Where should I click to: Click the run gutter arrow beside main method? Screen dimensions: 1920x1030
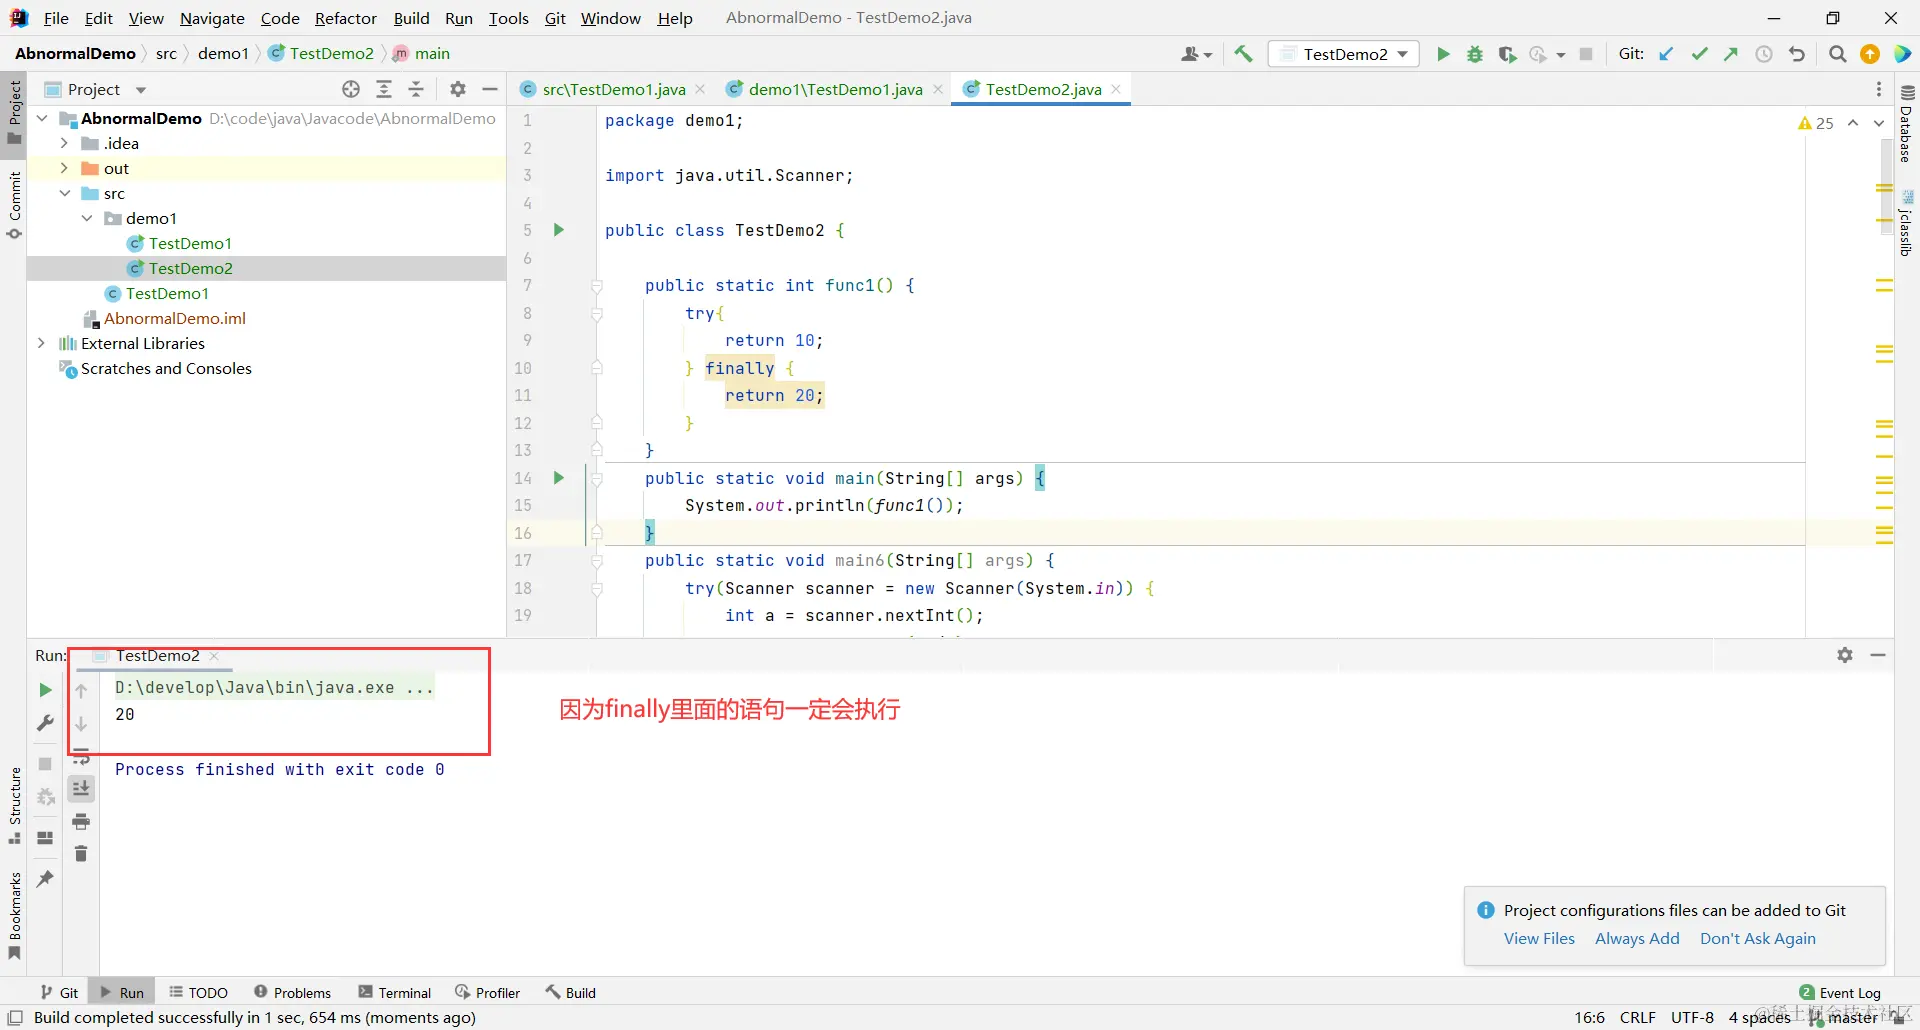(x=559, y=478)
